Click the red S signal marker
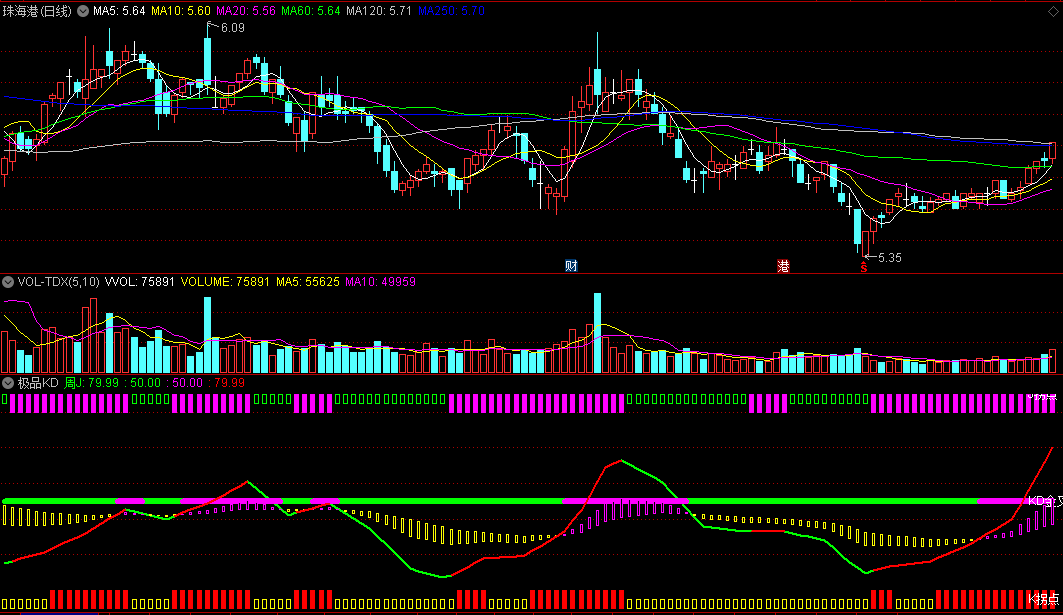Image resolution: width=1063 pixels, height=615 pixels. [864, 267]
